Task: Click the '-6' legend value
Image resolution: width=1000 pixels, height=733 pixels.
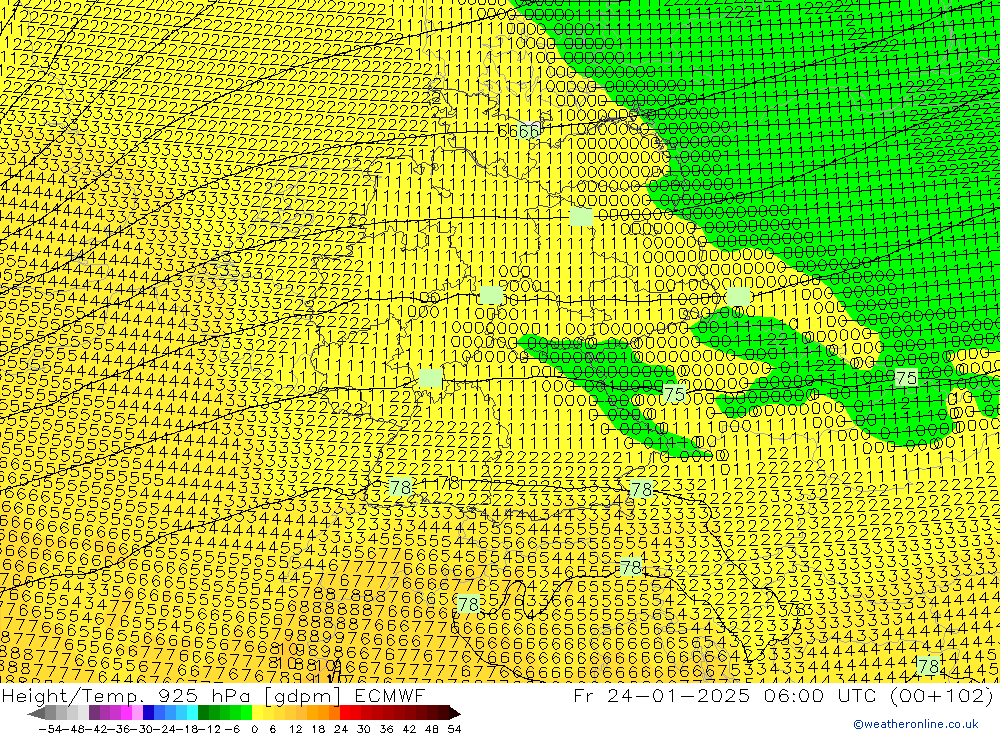Action: [x=232, y=729]
